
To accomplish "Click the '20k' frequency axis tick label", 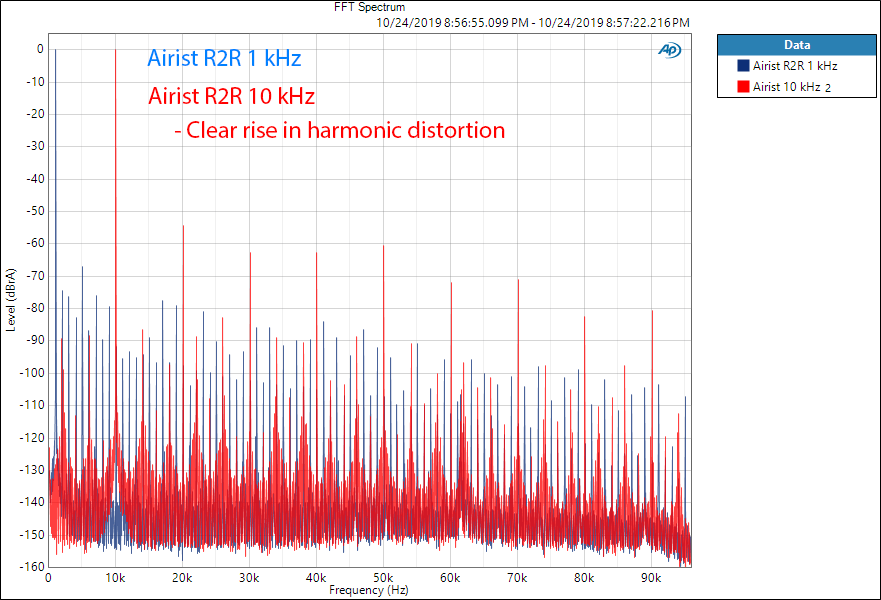I will (x=182, y=578).
